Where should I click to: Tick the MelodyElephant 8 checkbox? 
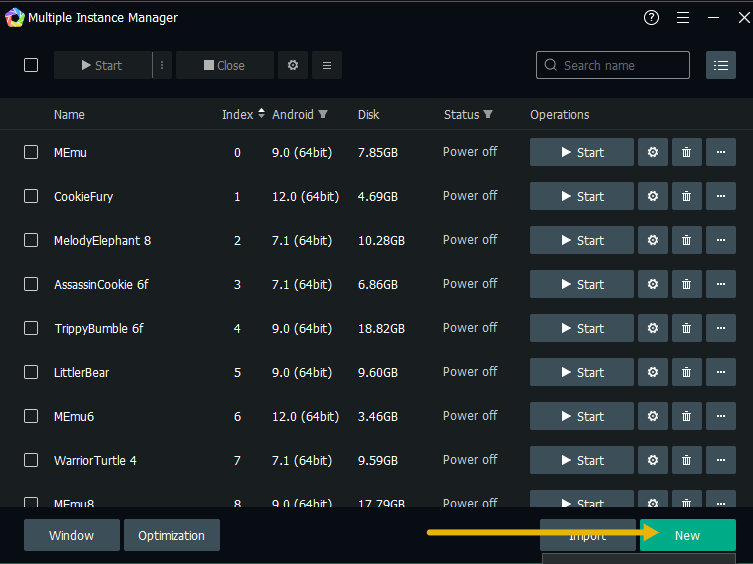[31, 240]
